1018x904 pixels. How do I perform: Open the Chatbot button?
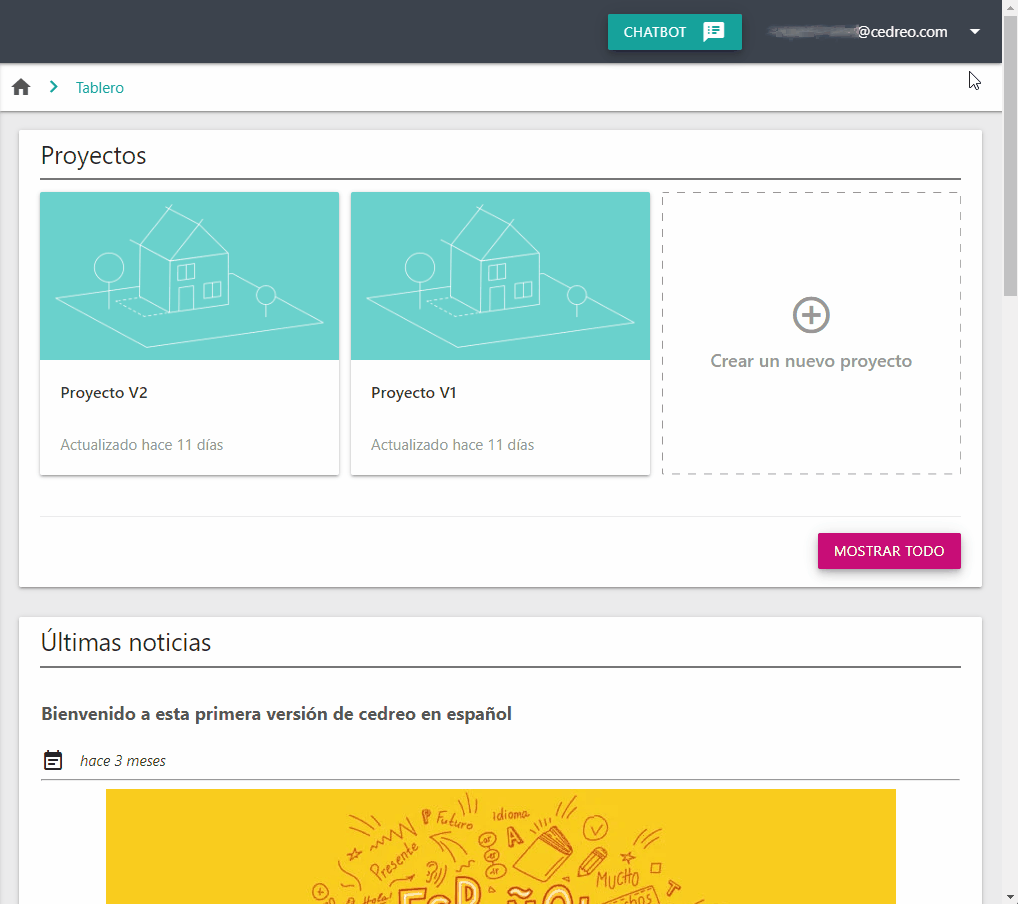(675, 32)
